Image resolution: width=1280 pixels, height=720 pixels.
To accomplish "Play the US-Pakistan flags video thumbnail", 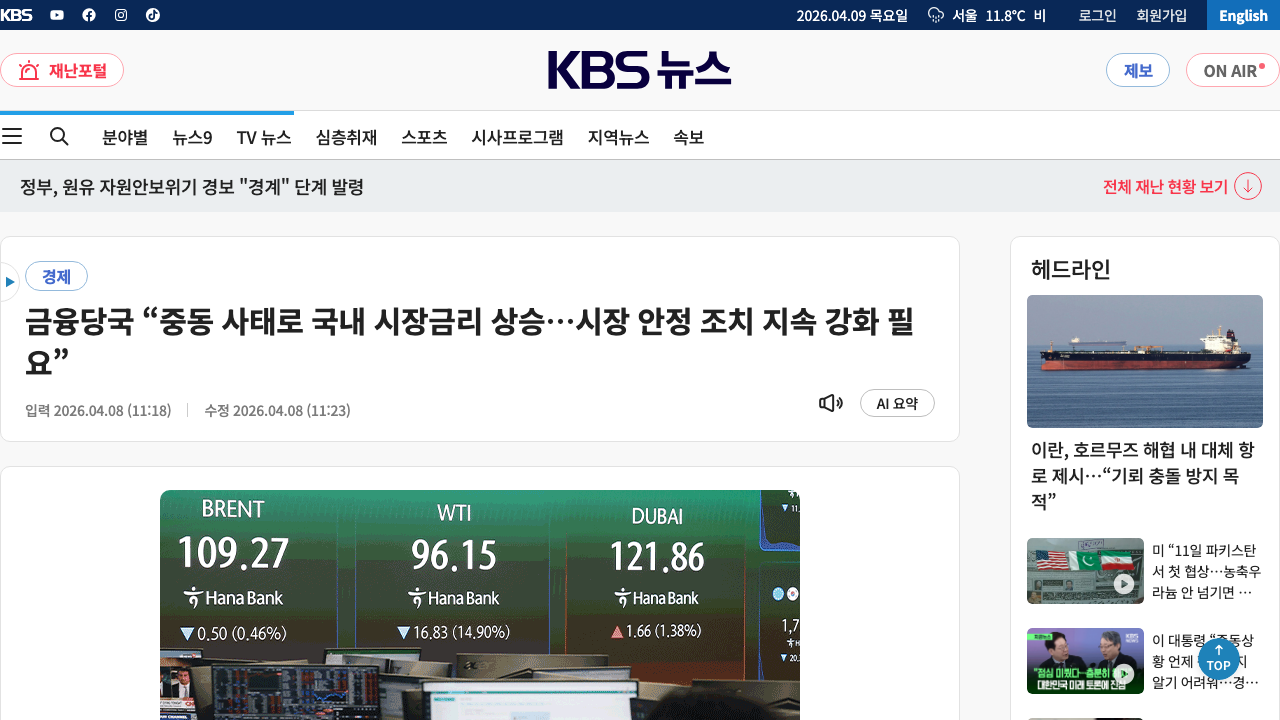I will tap(1085, 571).
